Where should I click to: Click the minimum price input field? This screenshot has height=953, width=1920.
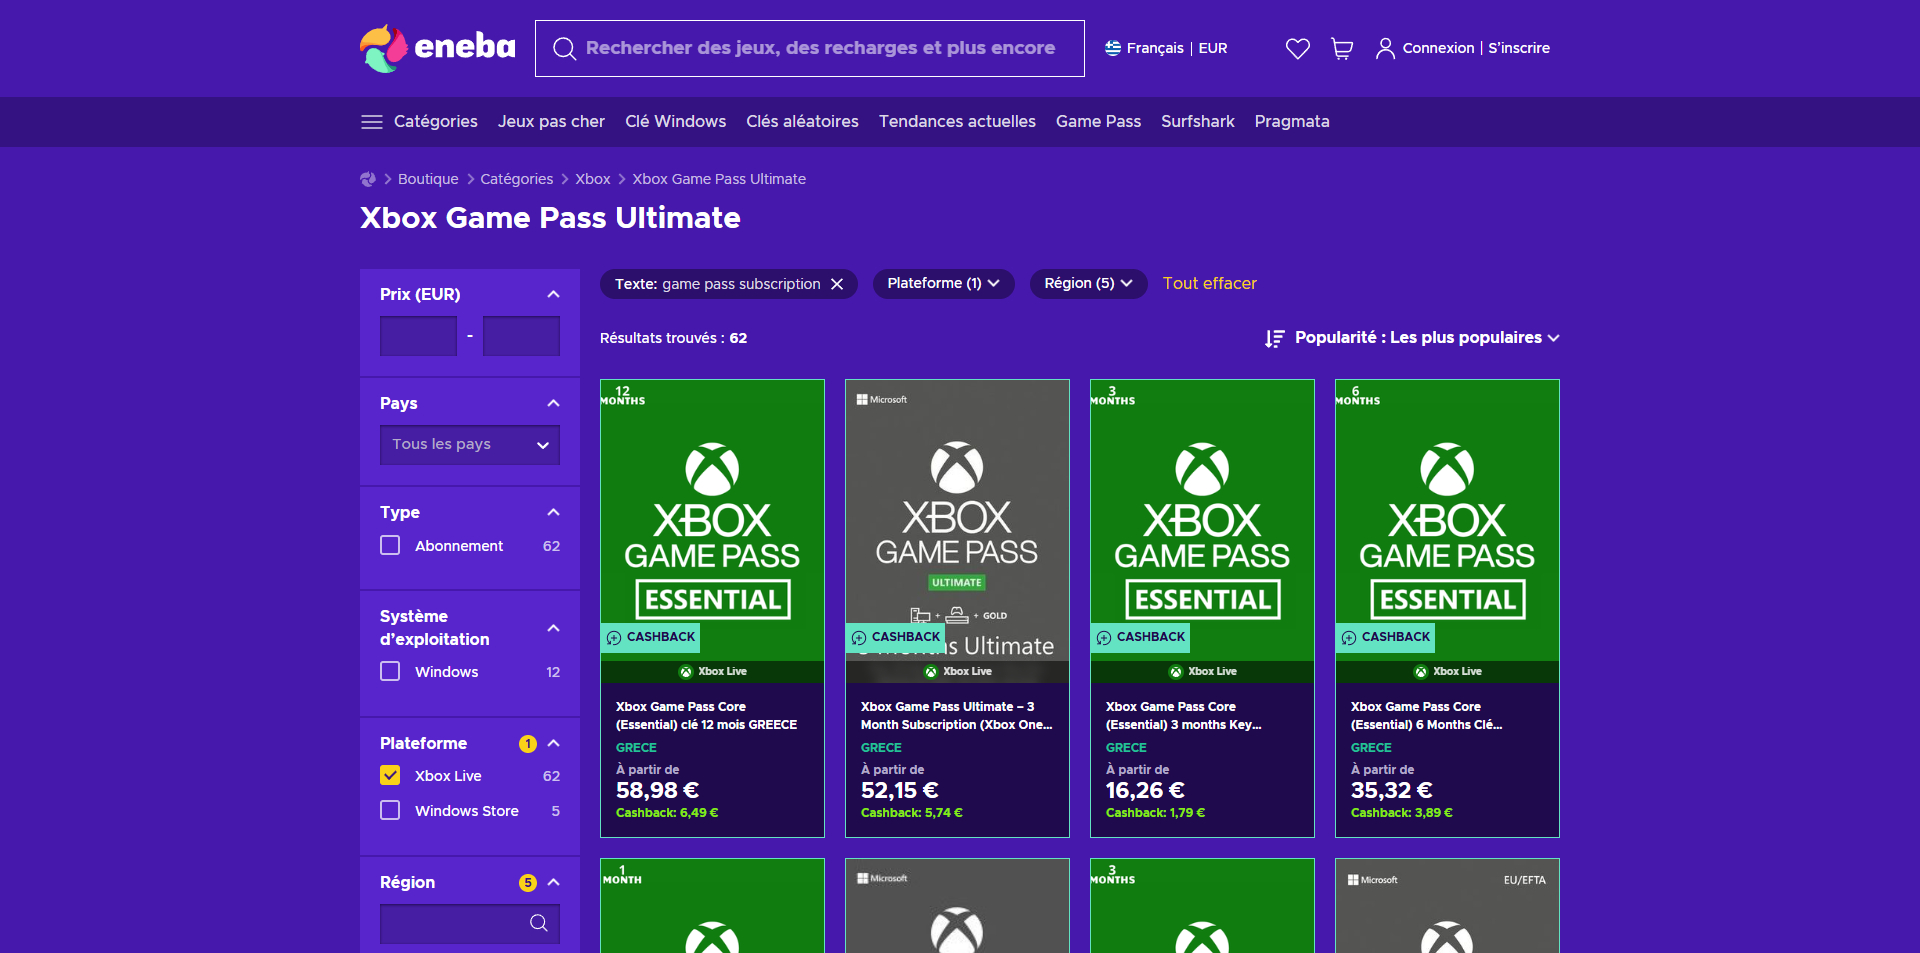coord(418,336)
